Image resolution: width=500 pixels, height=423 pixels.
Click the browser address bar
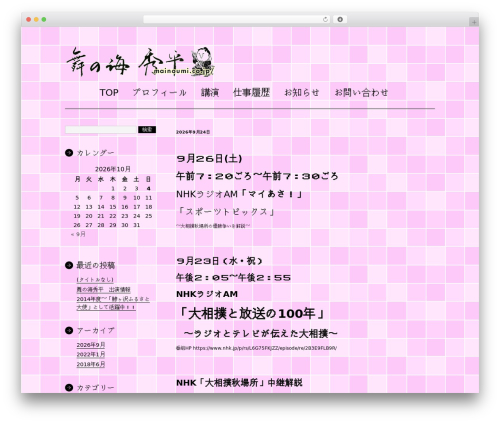coord(237,20)
